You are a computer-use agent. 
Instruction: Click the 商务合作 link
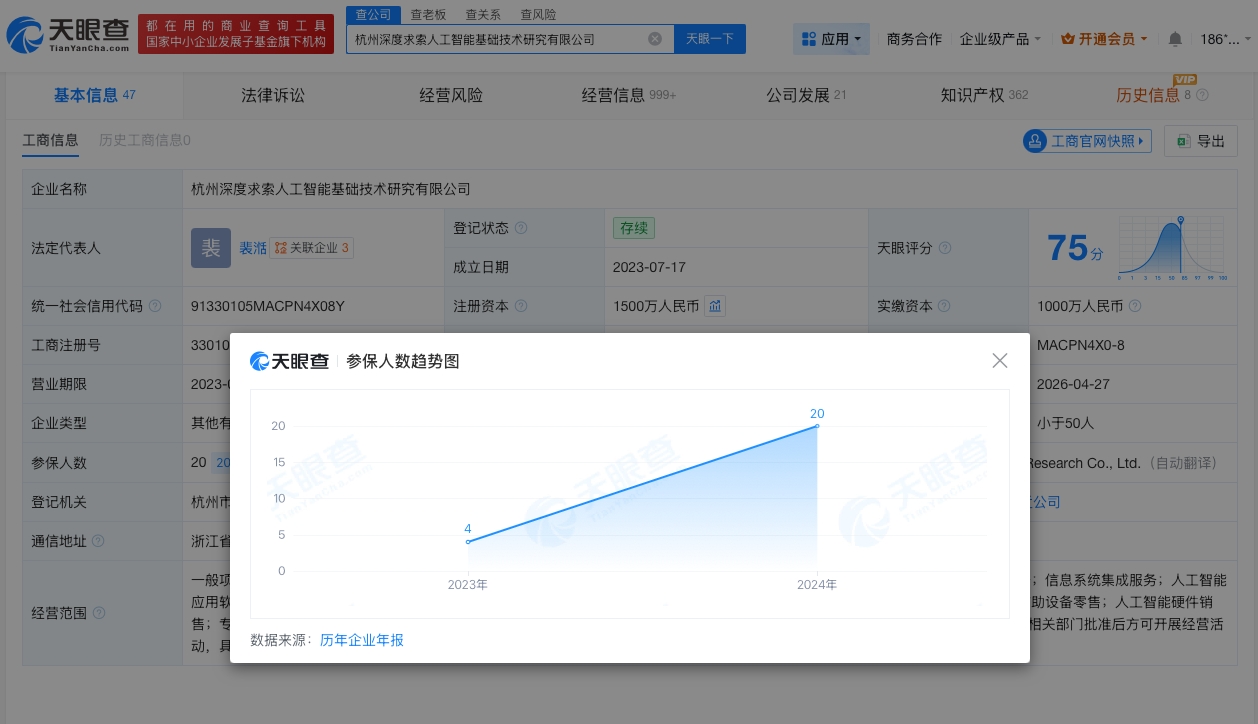coord(914,39)
